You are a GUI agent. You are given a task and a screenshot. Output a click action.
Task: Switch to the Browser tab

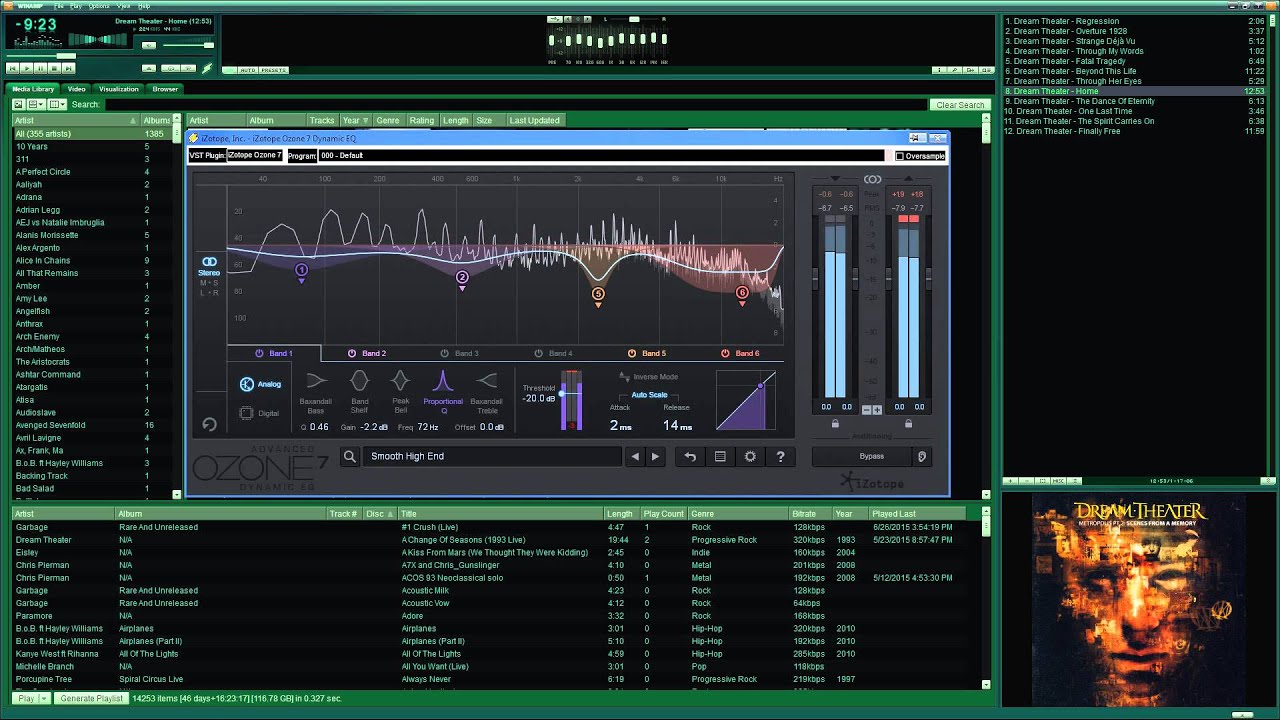click(165, 89)
